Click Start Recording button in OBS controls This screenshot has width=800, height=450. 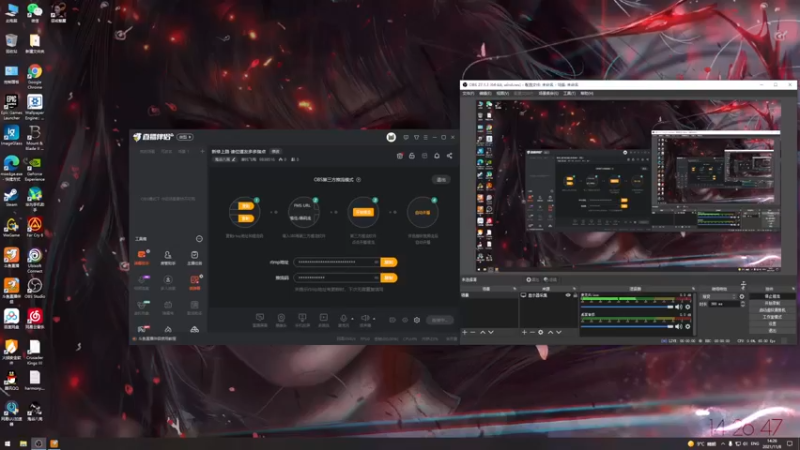(772, 303)
